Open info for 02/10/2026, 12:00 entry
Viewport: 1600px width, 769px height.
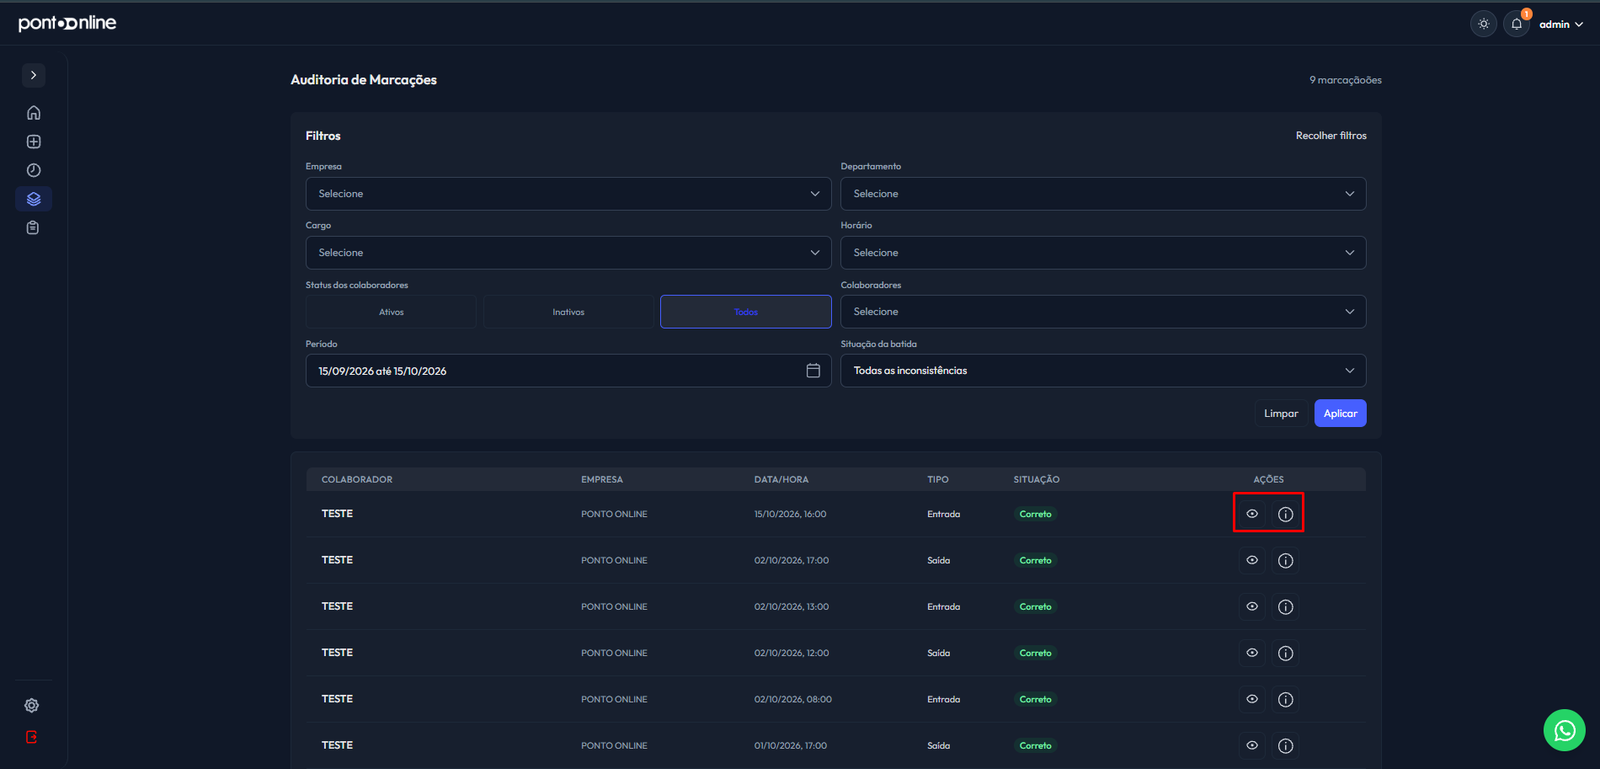click(1286, 653)
